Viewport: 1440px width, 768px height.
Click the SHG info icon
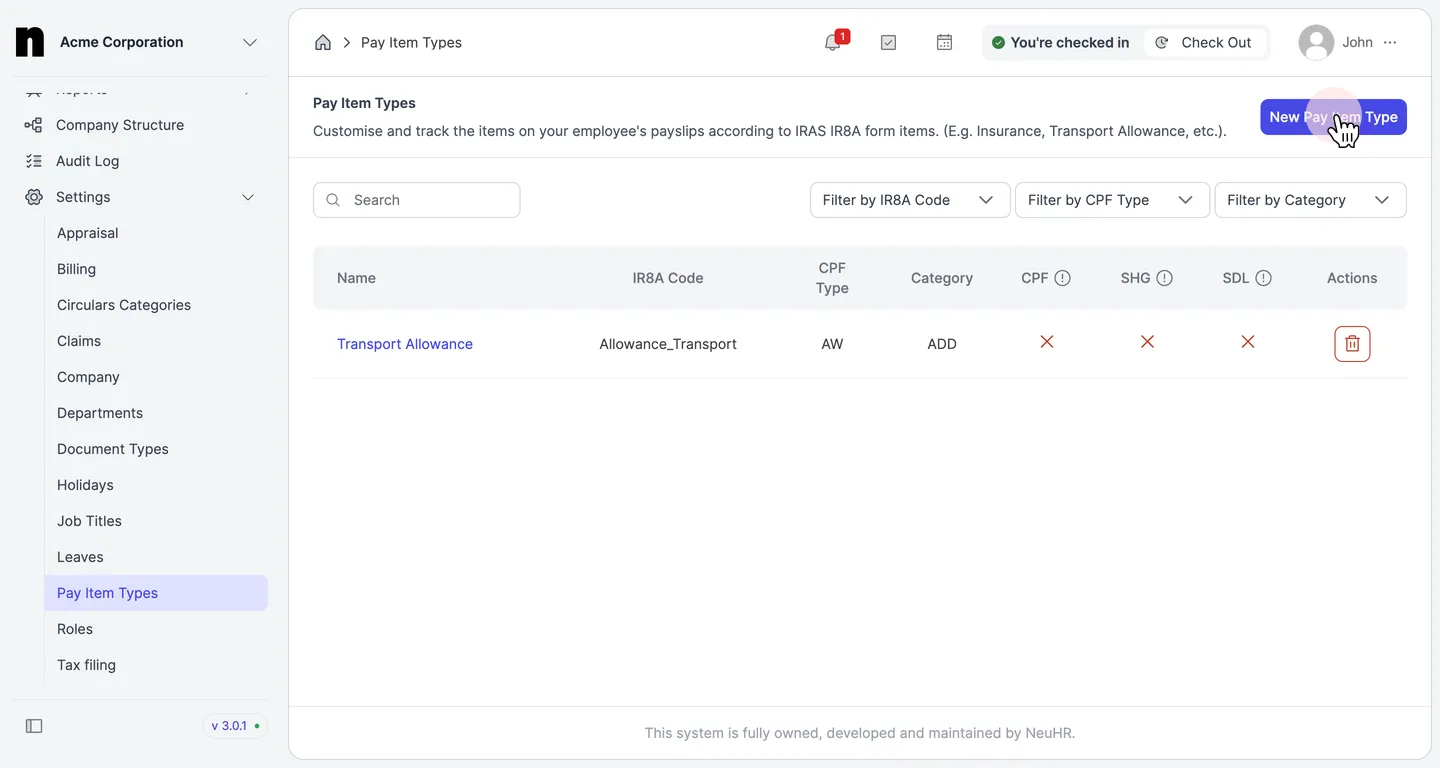(x=1164, y=278)
